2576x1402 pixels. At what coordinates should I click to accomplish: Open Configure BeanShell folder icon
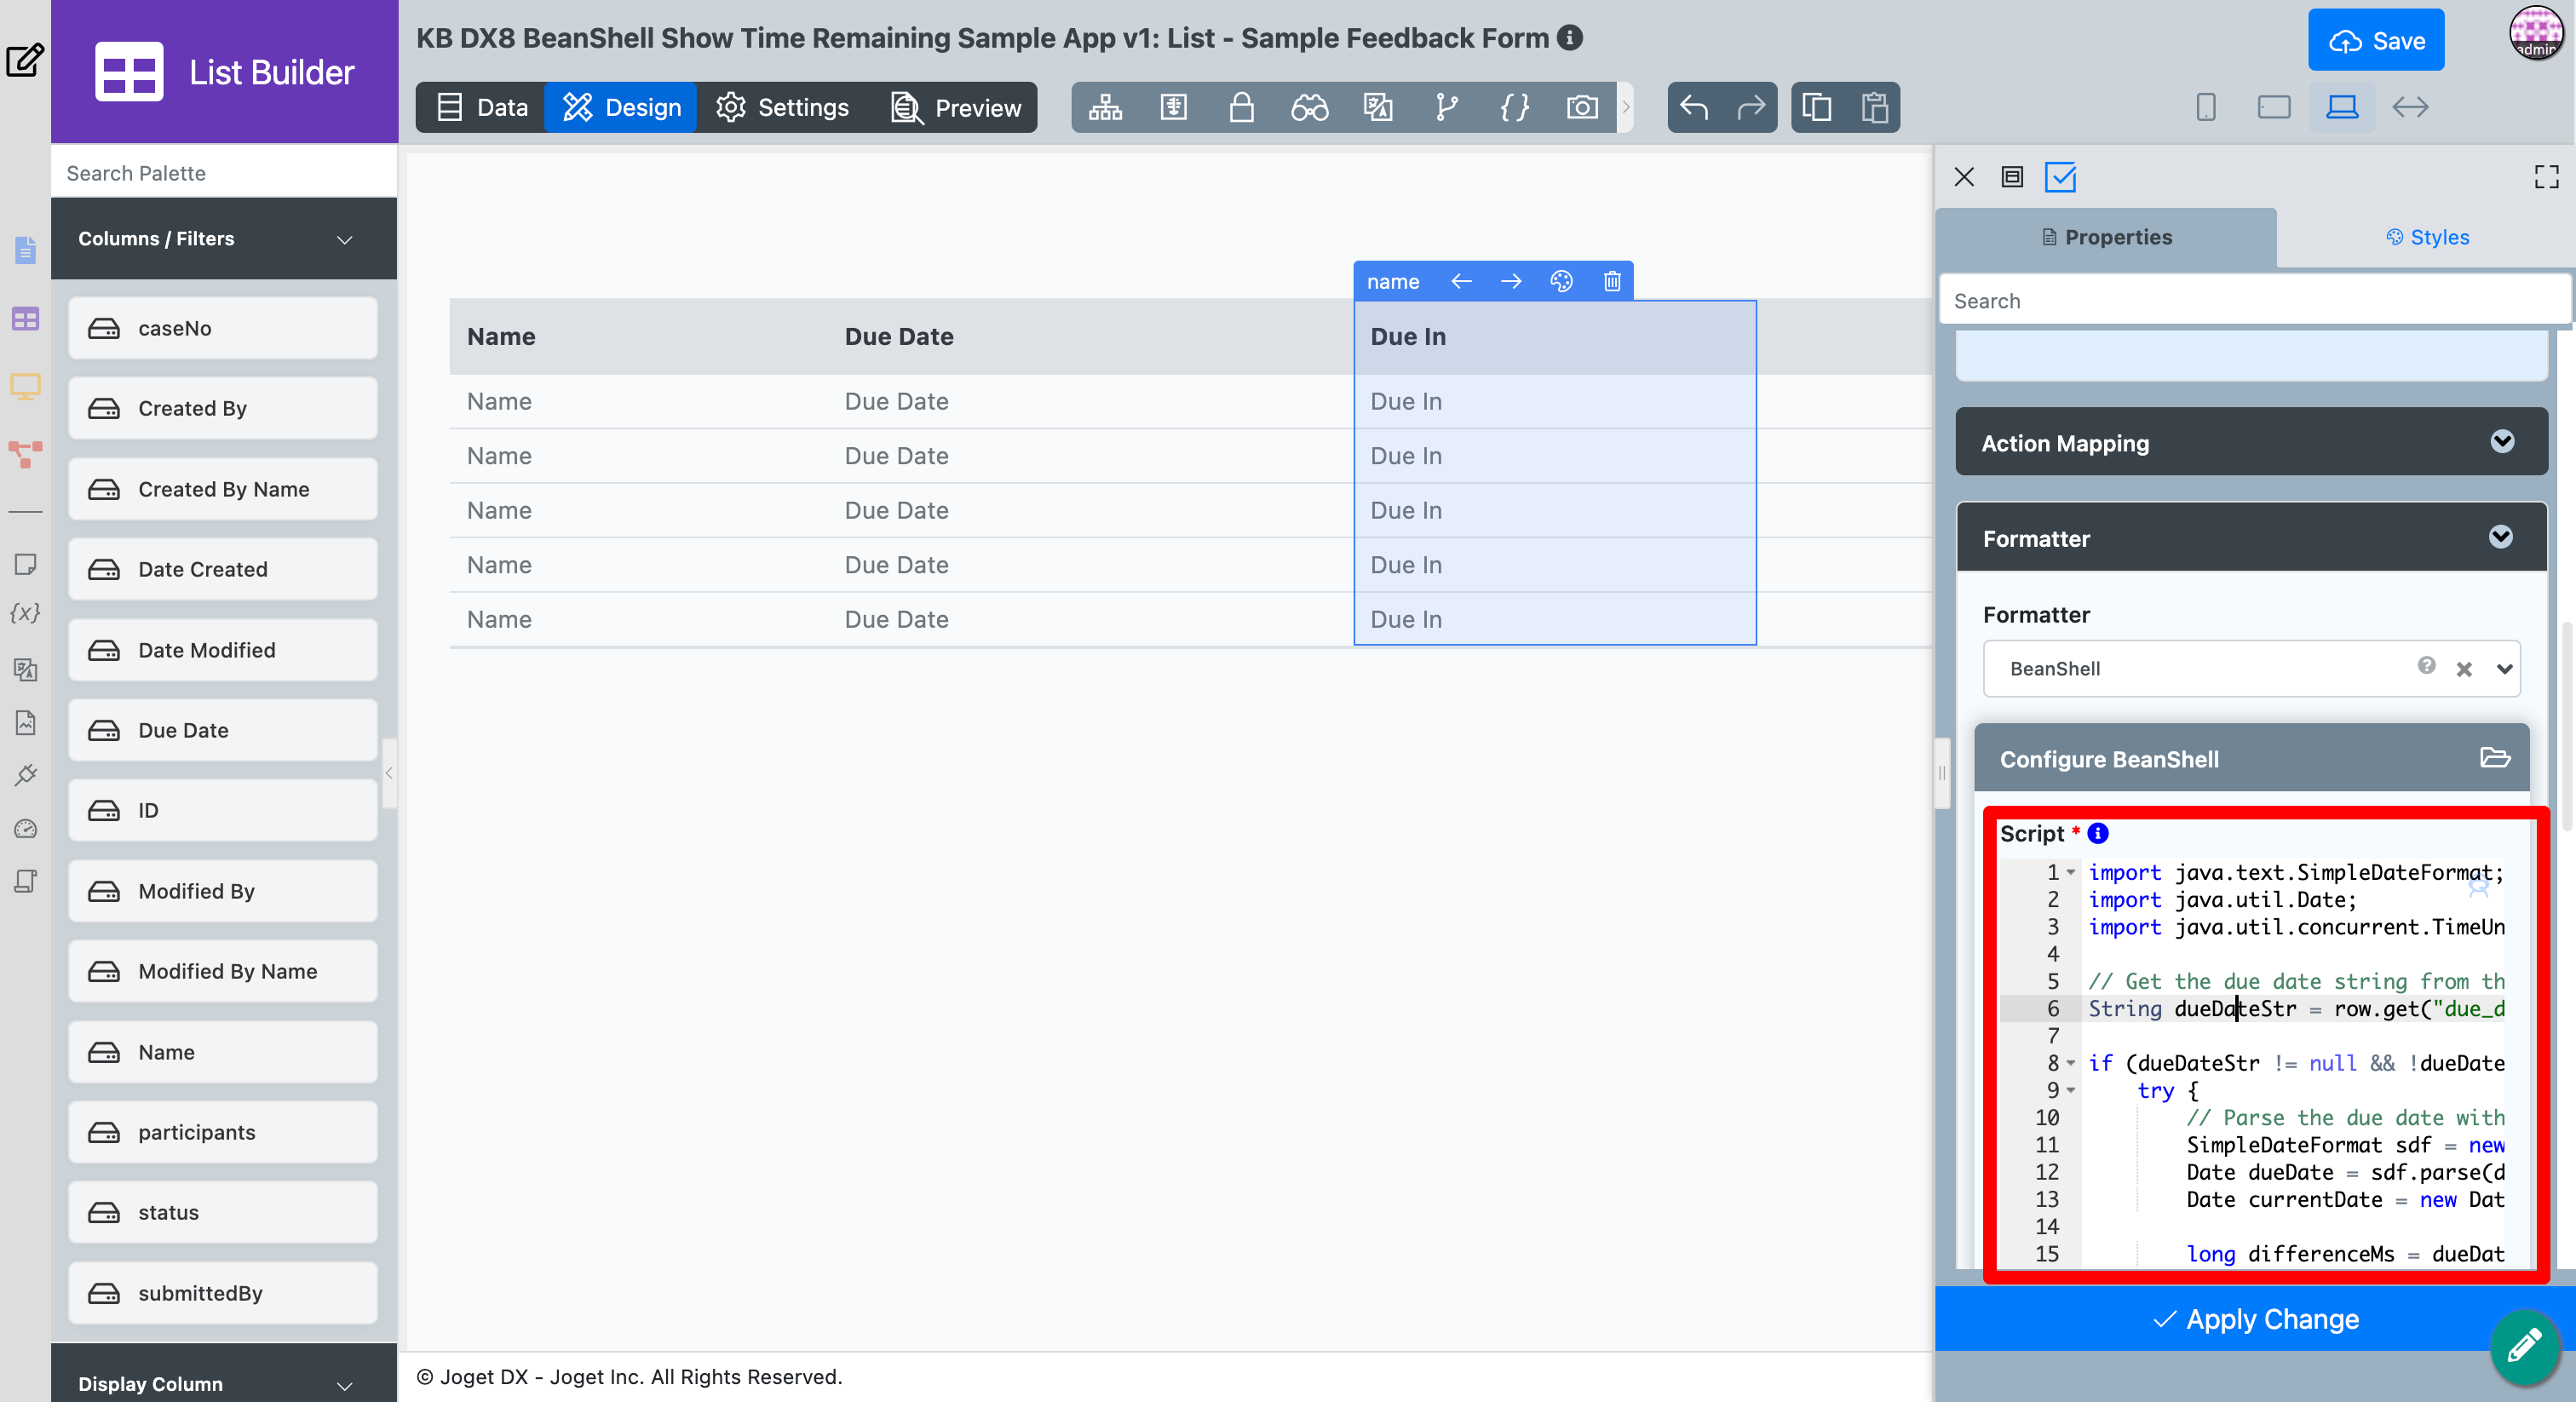point(2494,758)
